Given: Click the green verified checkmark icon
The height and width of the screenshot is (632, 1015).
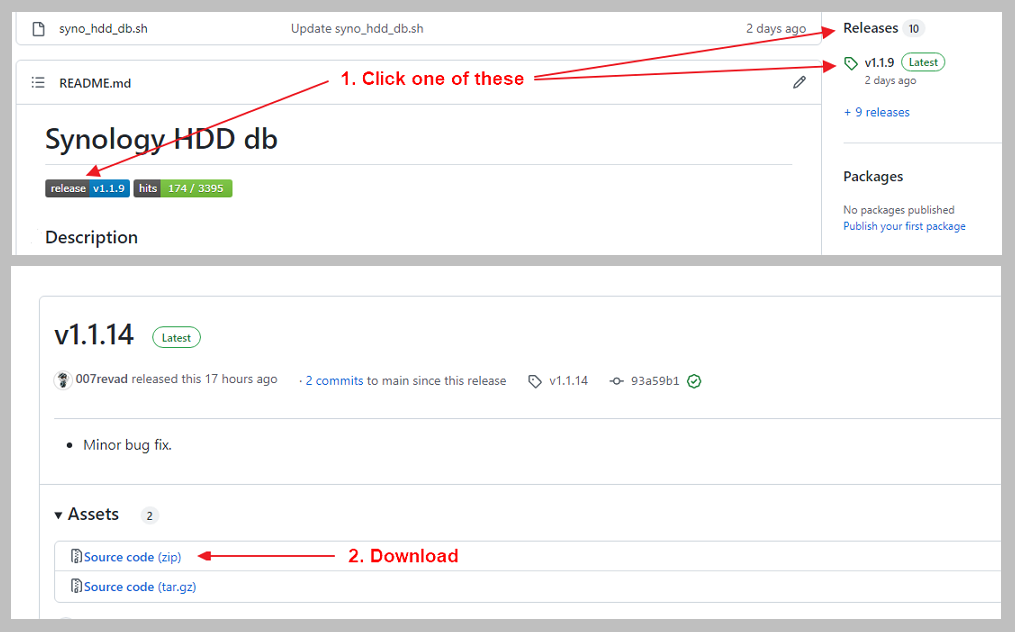Looking at the screenshot, I should [694, 381].
